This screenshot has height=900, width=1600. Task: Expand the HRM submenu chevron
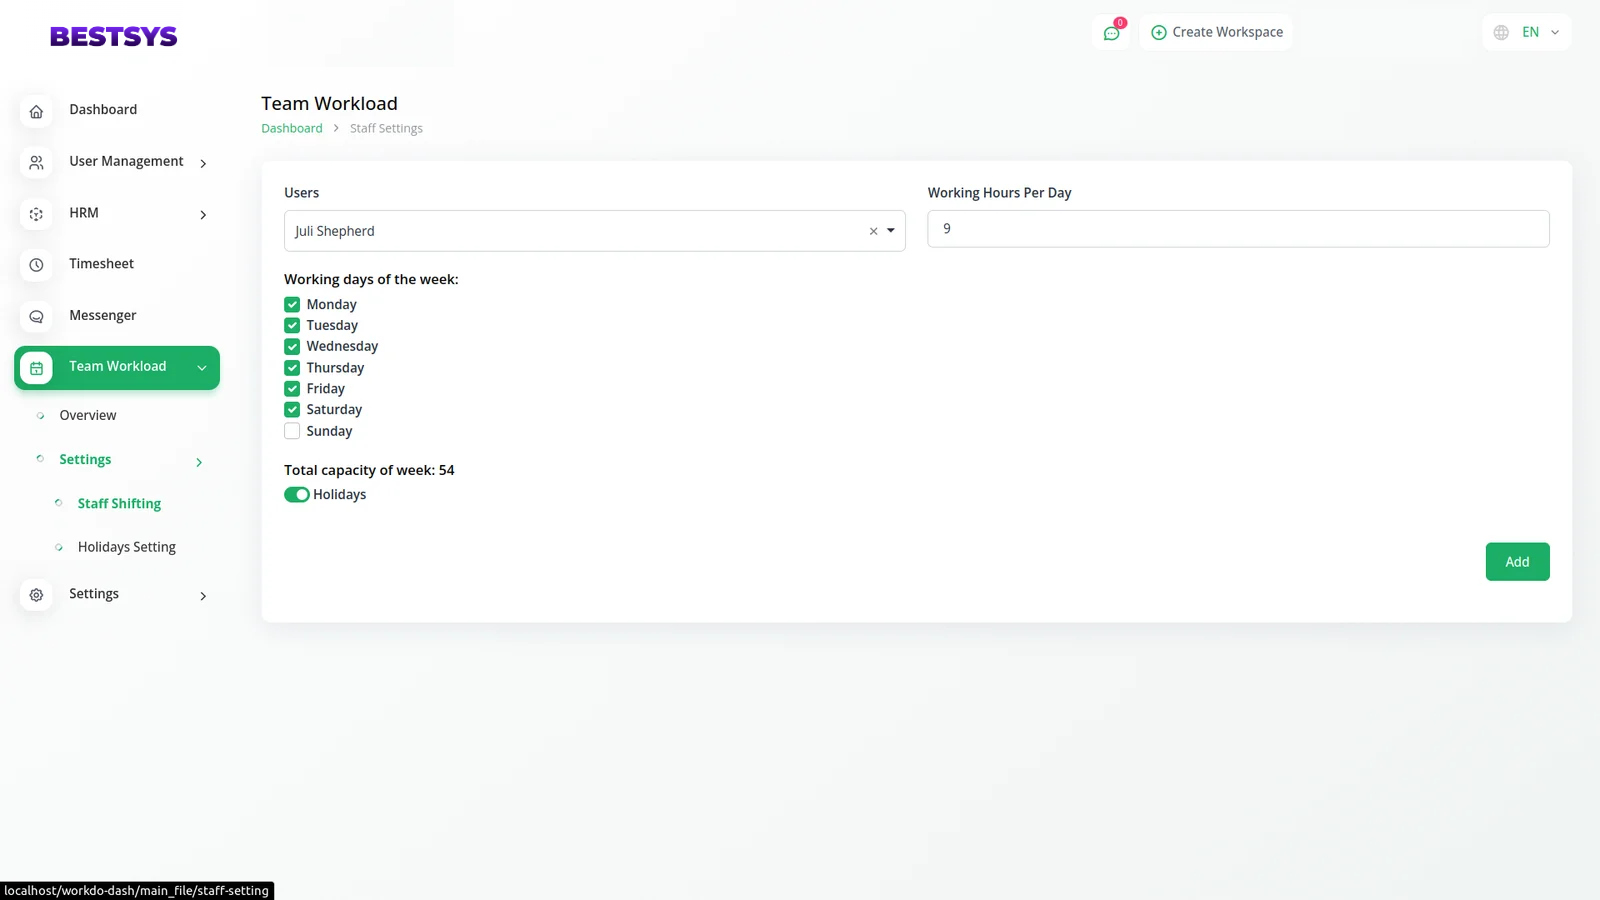[203, 215]
